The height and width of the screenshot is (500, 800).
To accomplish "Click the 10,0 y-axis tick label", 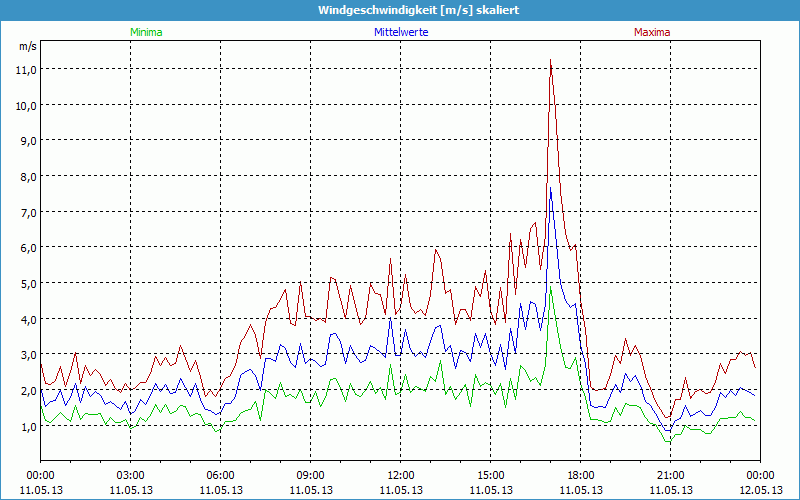I will tap(26, 105).
